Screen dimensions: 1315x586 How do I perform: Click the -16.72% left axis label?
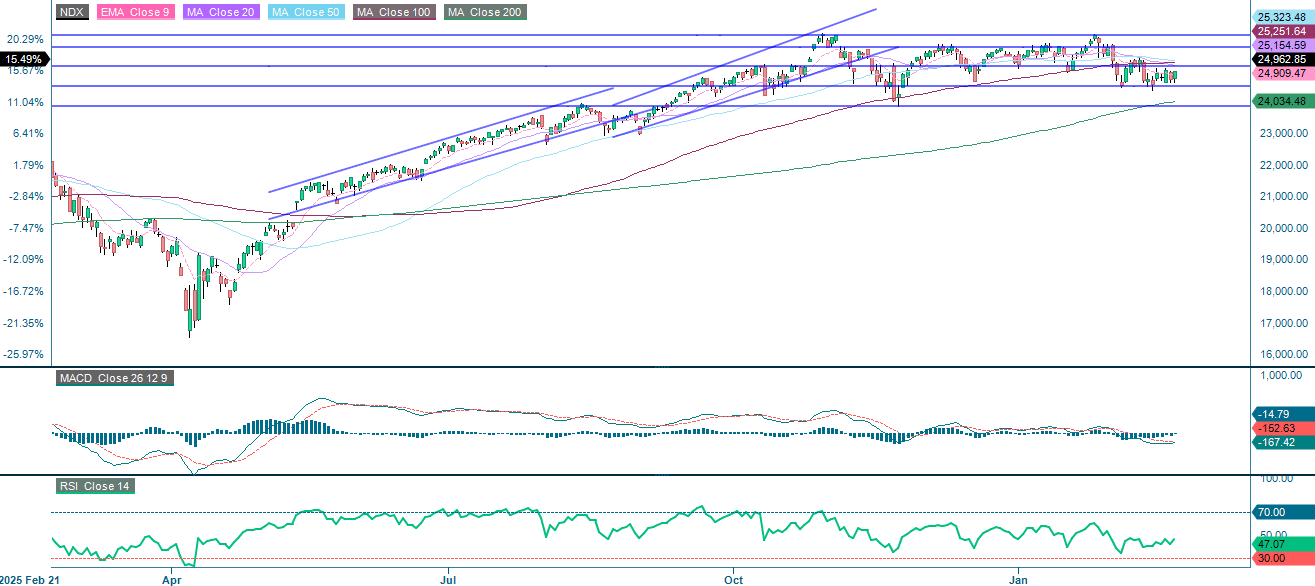pyautogui.click(x=23, y=291)
